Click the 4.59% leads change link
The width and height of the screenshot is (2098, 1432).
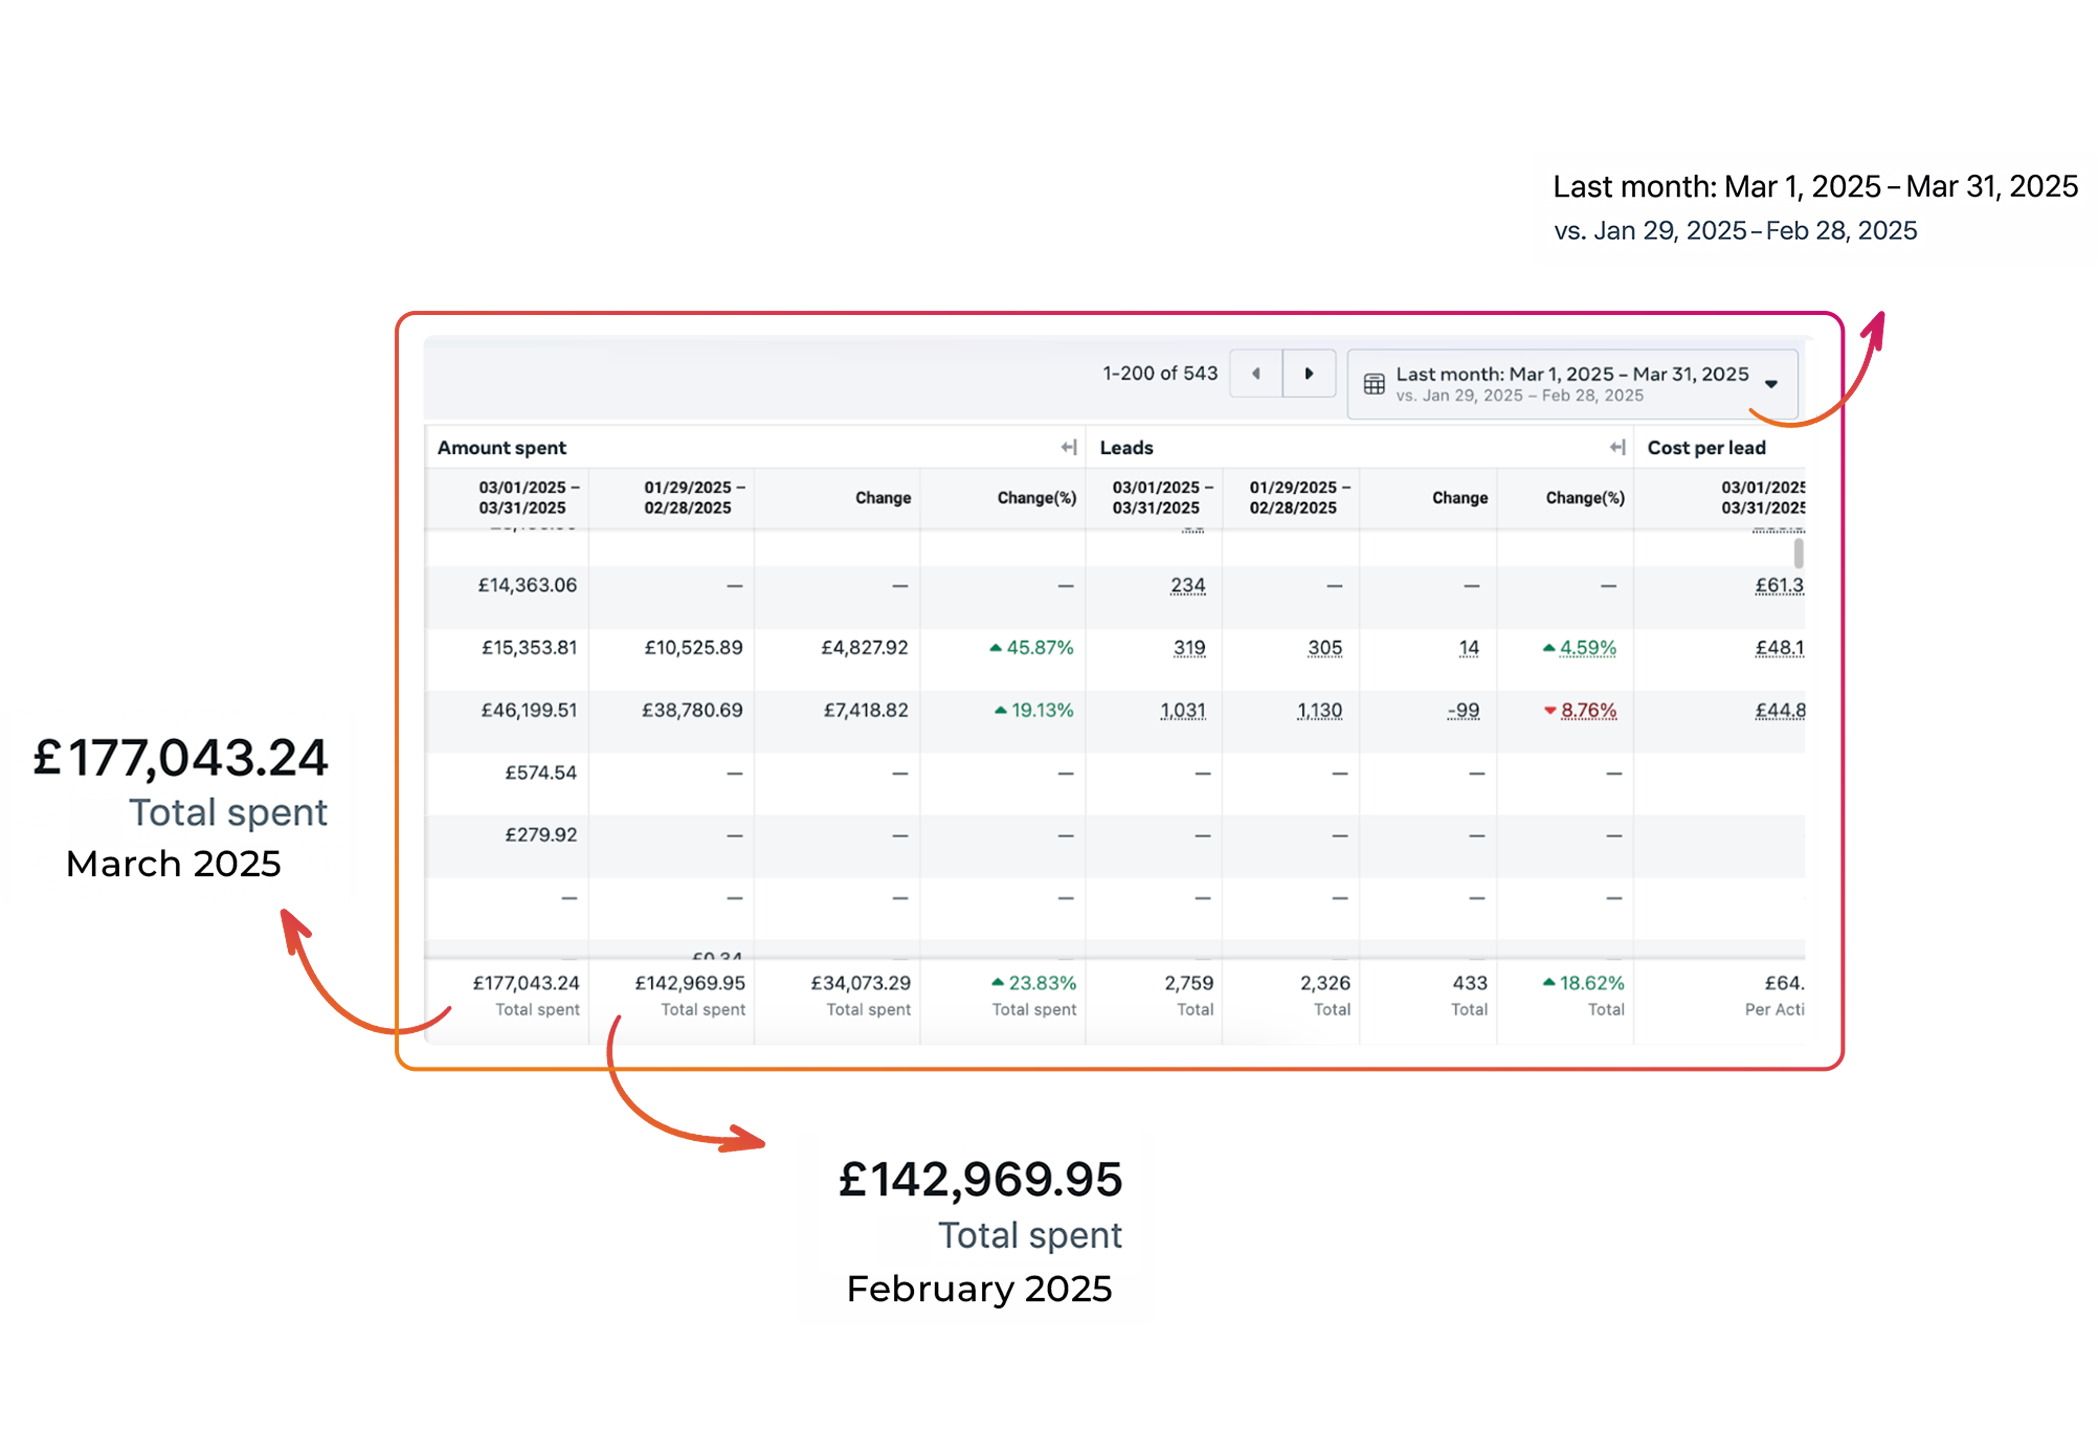1587,648
